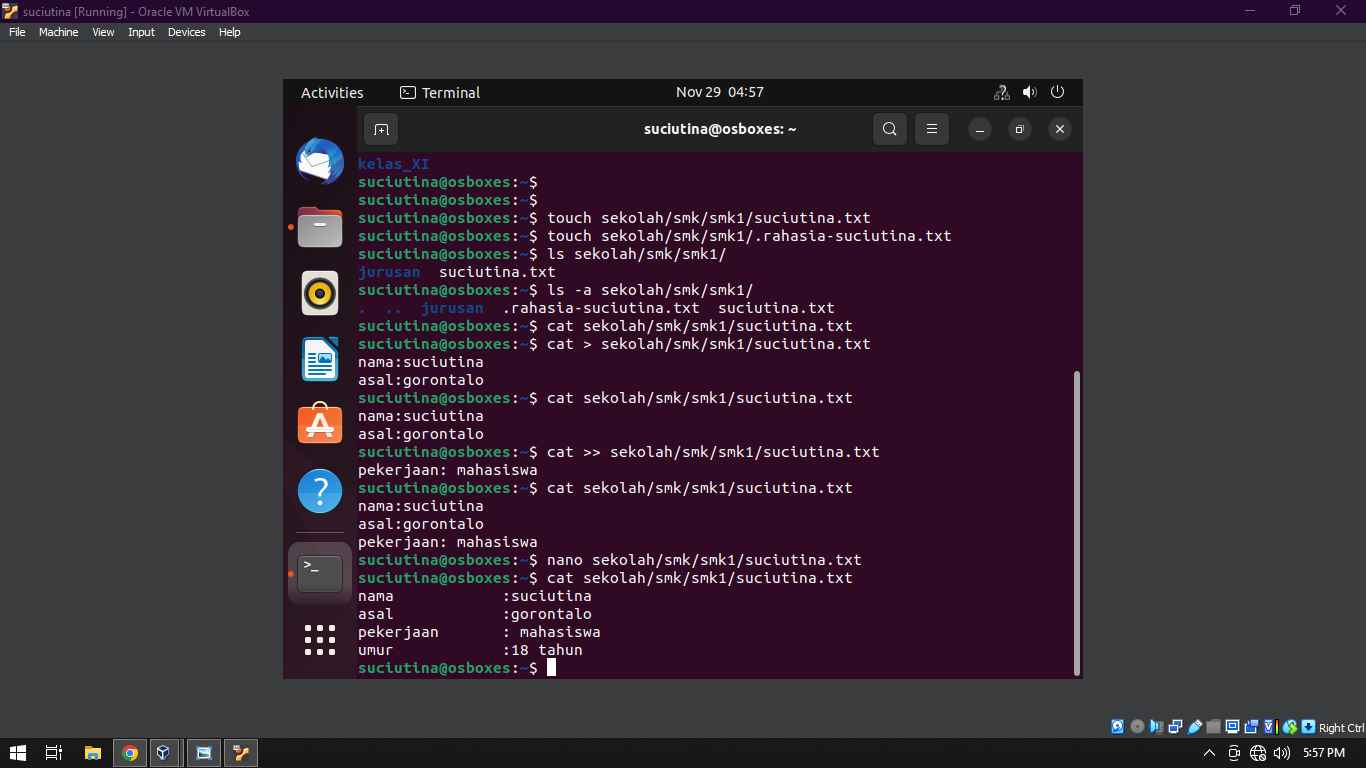Launch Rhythmbox from the Ubuntu dock
Viewport: 1366px width, 768px height.
click(x=320, y=294)
